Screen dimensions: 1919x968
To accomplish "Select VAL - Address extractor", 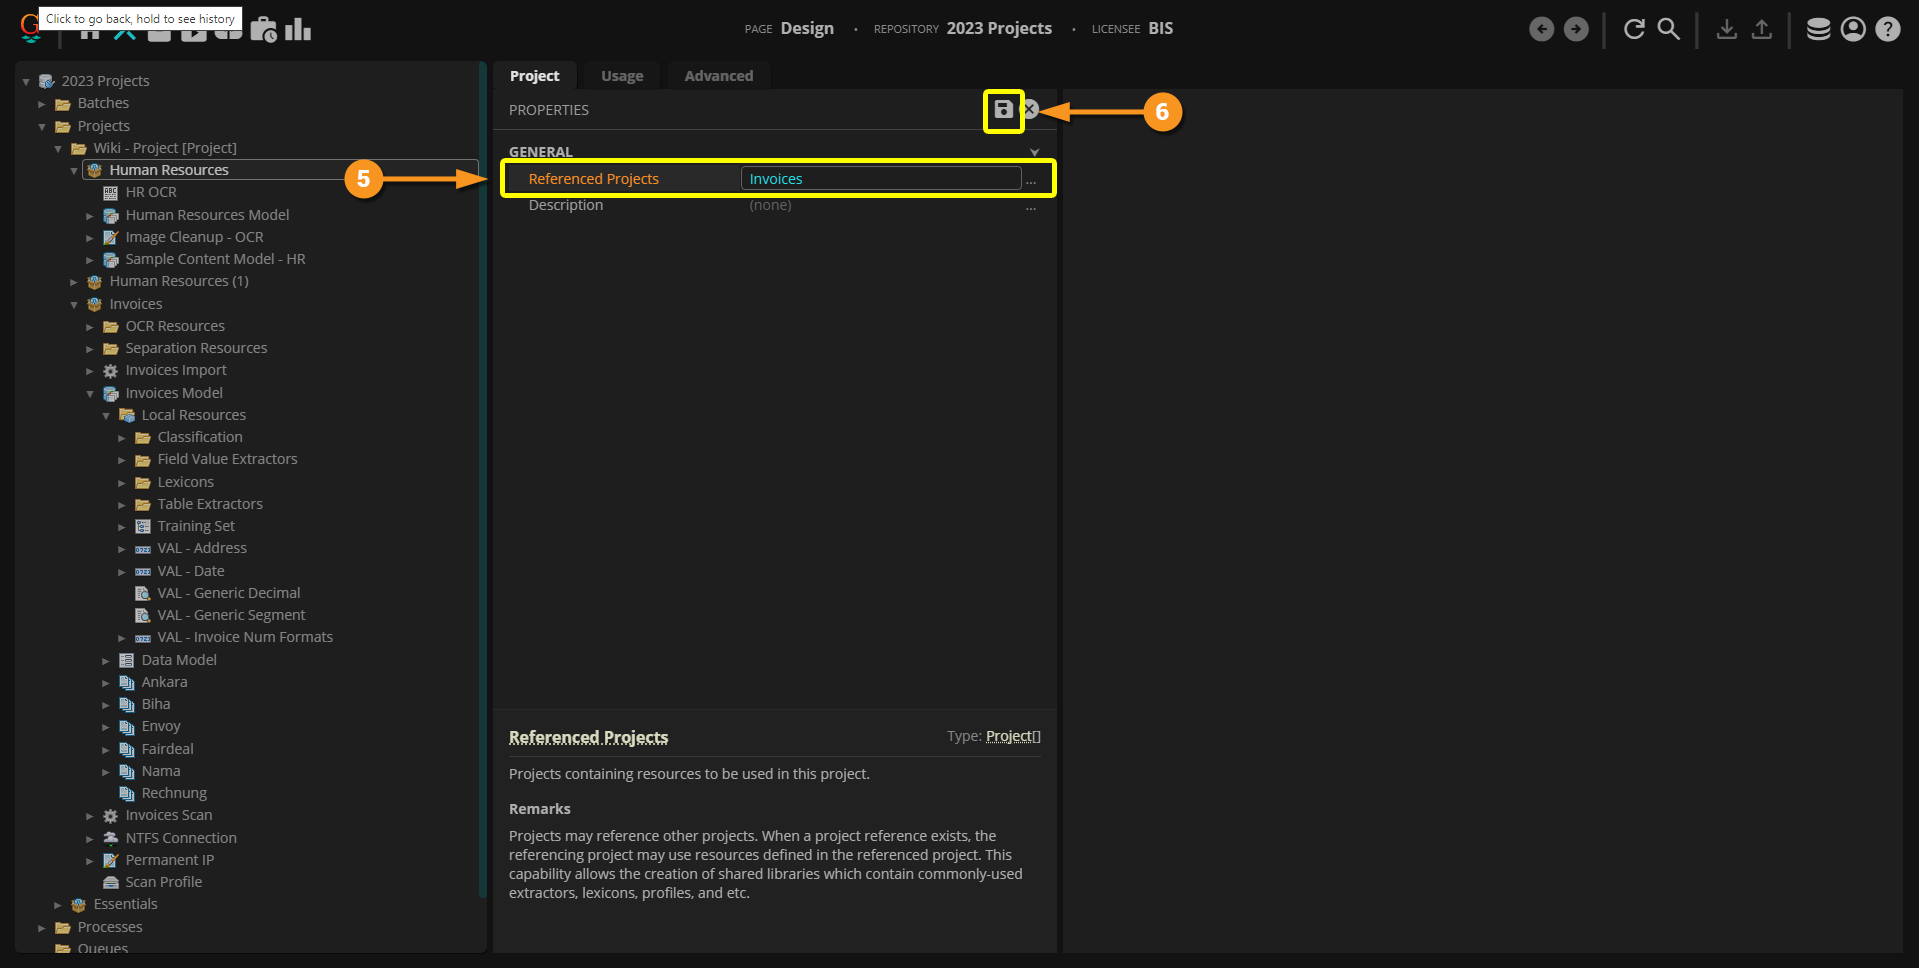I will click(202, 548).
